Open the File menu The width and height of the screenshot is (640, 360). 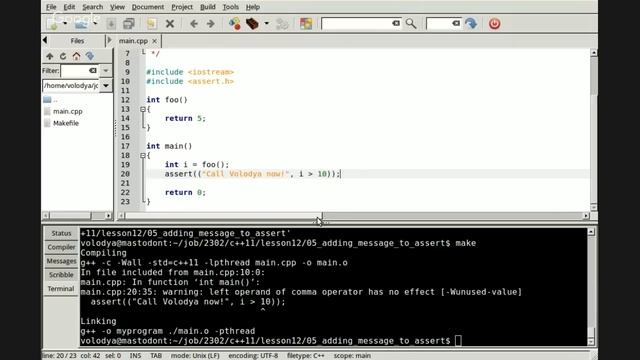(51, 7)
